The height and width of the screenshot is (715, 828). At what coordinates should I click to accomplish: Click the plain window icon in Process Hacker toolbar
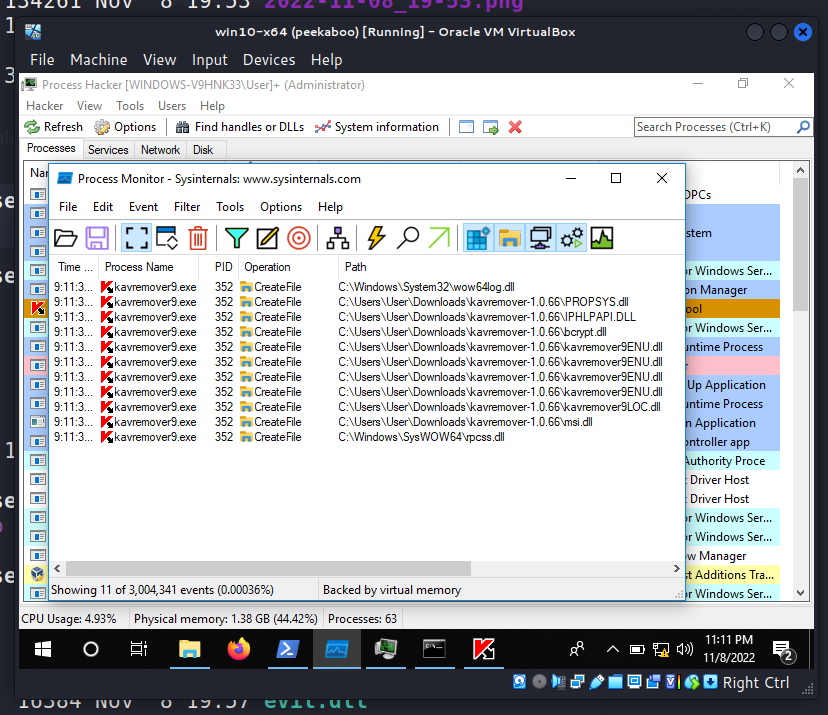[466, 127]
